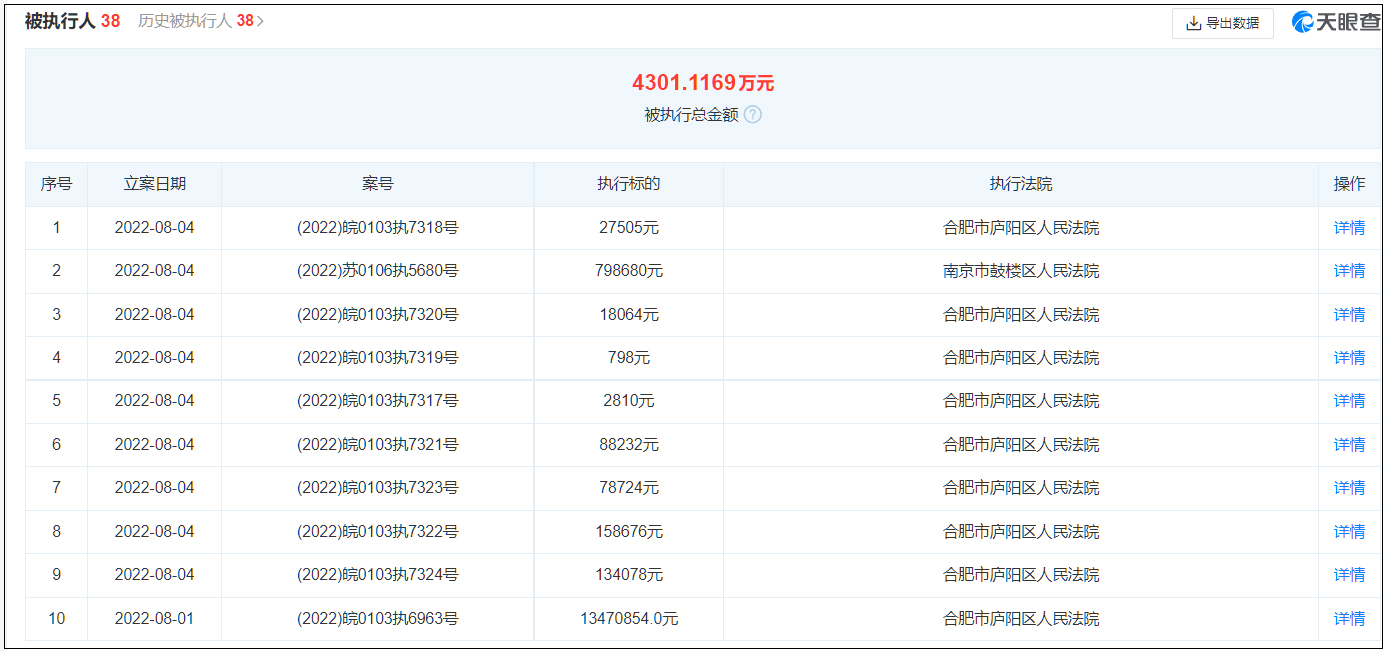Image resolution: width=1386 pixels, height=651 pixels.
Task: Click the amount 158676元
Action: pos(629,532)
